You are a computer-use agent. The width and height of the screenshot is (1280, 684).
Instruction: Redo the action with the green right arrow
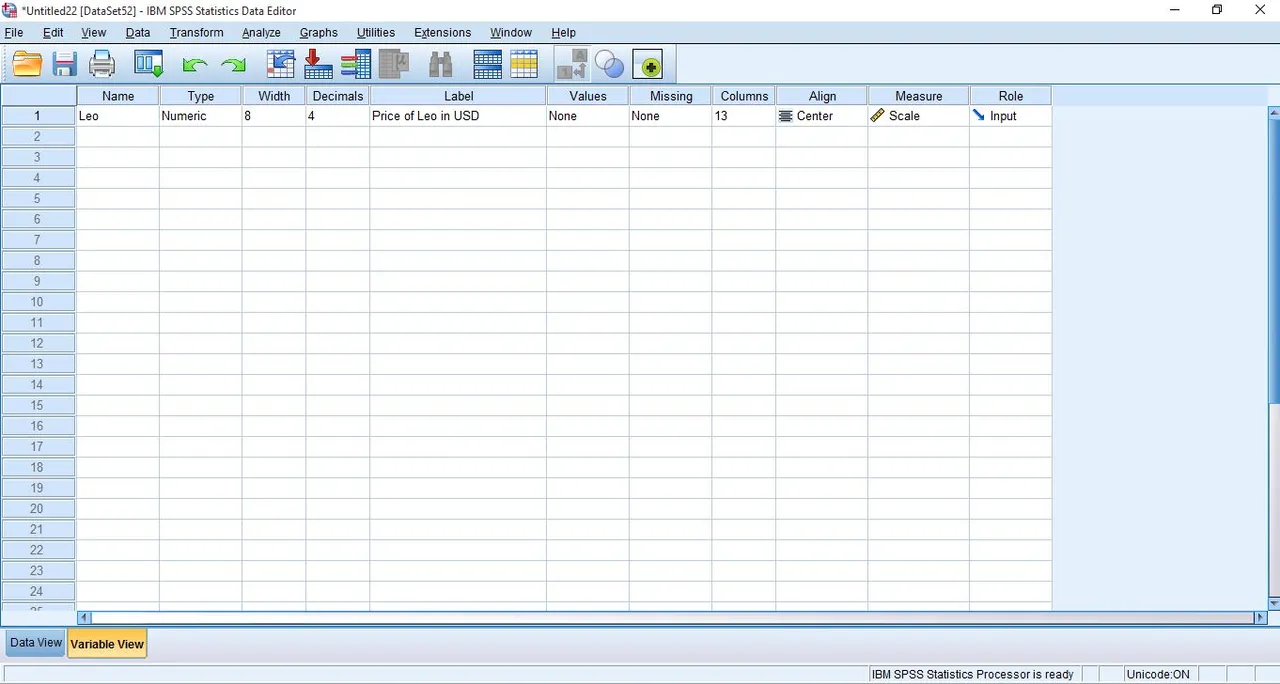pos(233,66)
